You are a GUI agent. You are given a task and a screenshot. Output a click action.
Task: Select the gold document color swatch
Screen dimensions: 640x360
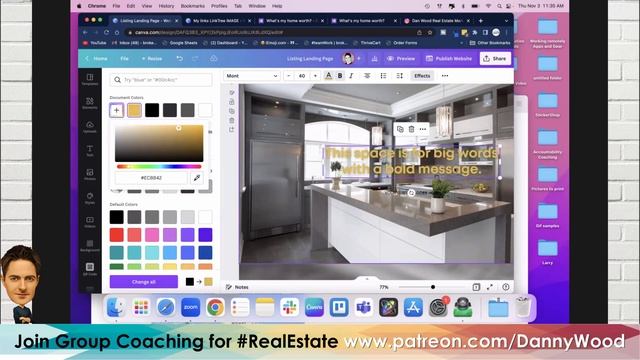click(x=134, y=110)
